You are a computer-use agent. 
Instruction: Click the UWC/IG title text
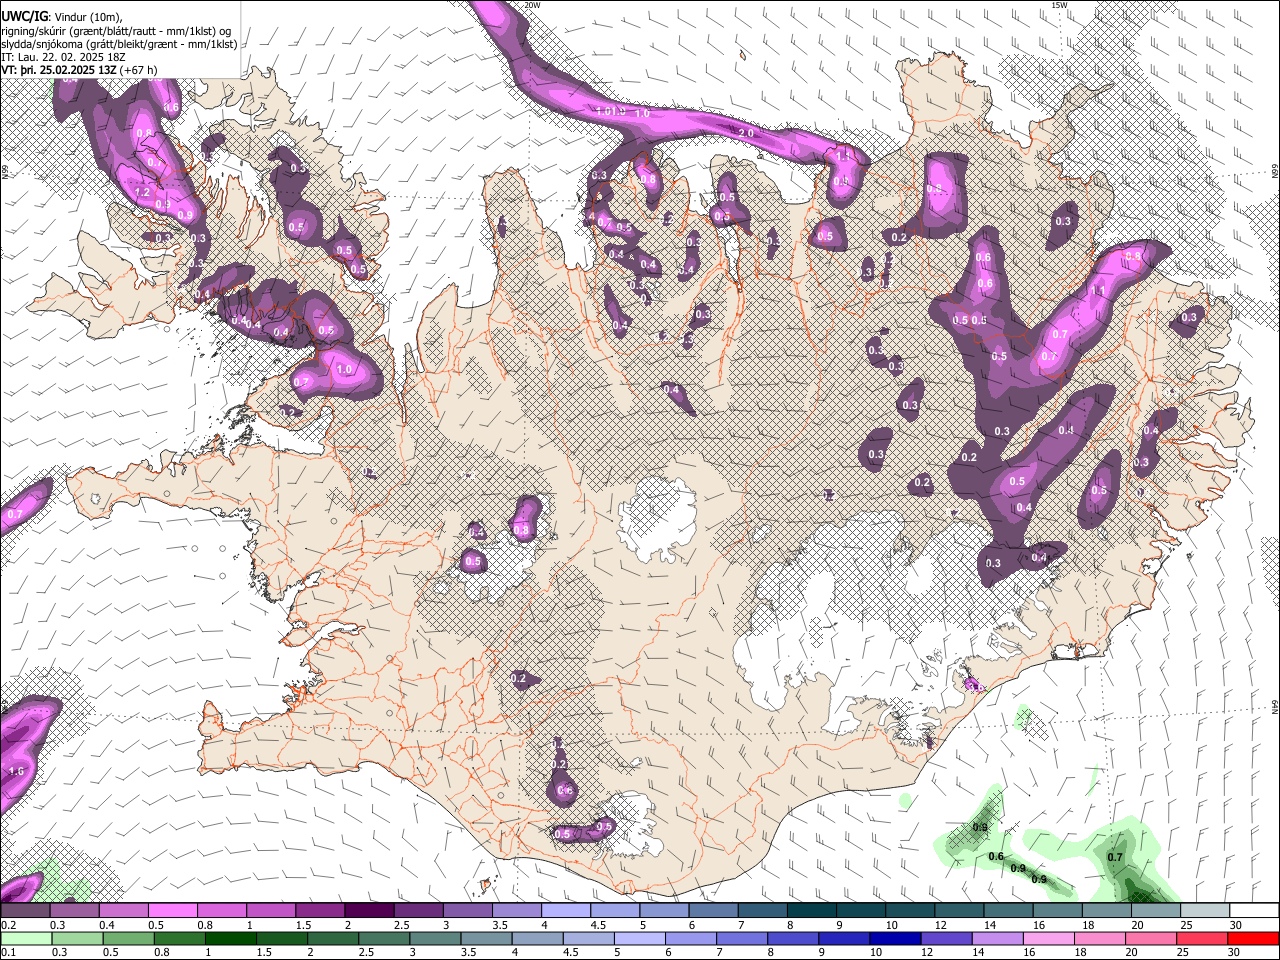click(x=24, y=16)
